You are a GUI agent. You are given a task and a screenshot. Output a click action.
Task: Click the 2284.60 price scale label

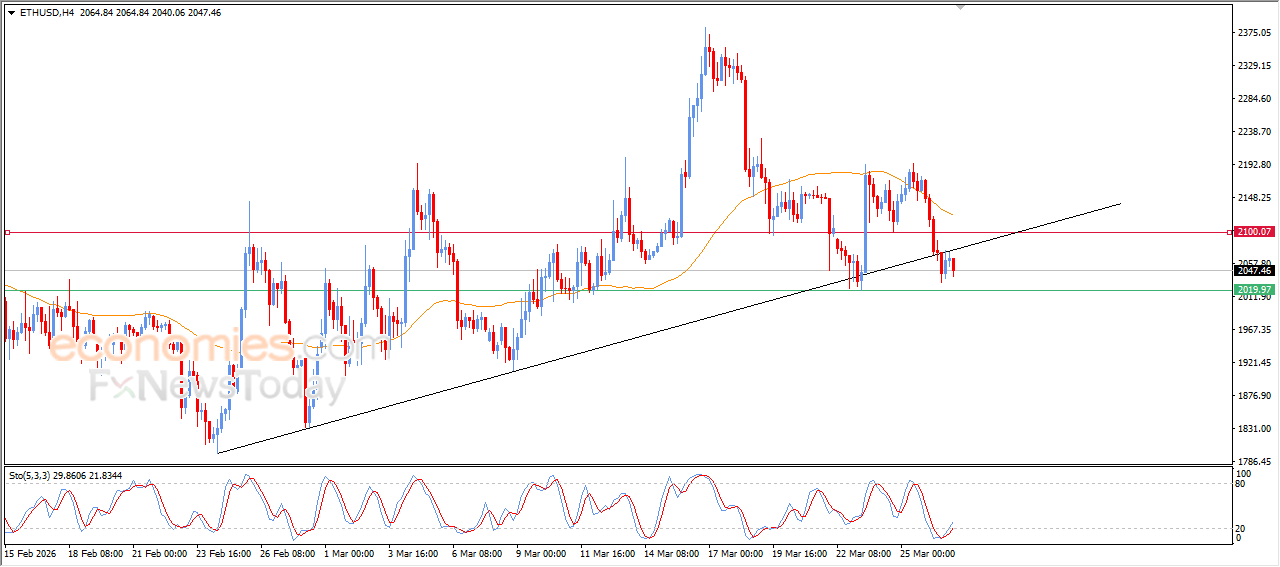pyautogui.click(x=1254, y=99)
